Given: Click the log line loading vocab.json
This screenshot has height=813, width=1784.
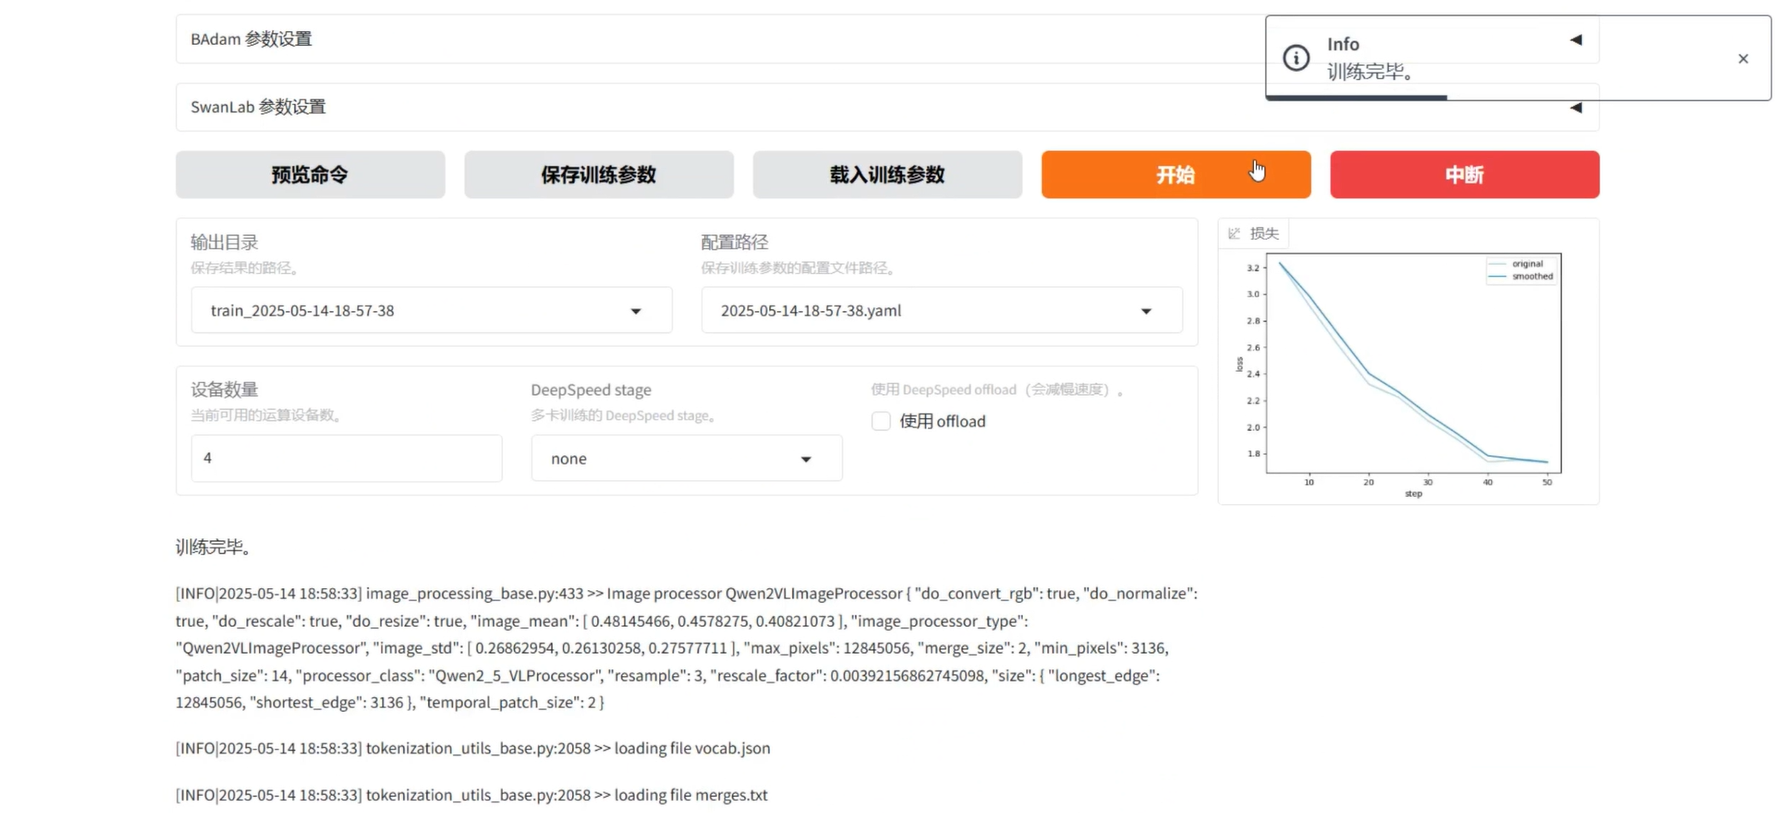Looking at the screenshot, I should (473, 748).
